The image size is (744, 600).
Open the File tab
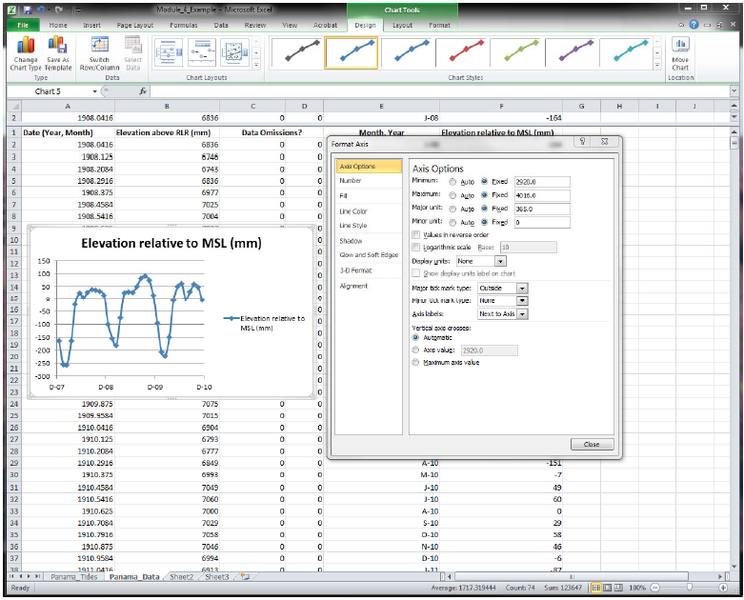pyautogui.click(x=23, y=25)
